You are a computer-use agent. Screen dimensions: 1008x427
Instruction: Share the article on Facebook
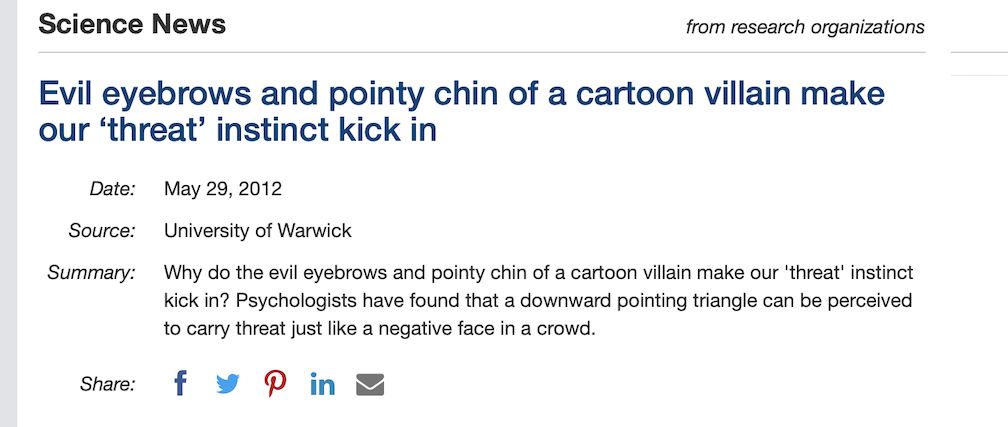pos(180,383)
